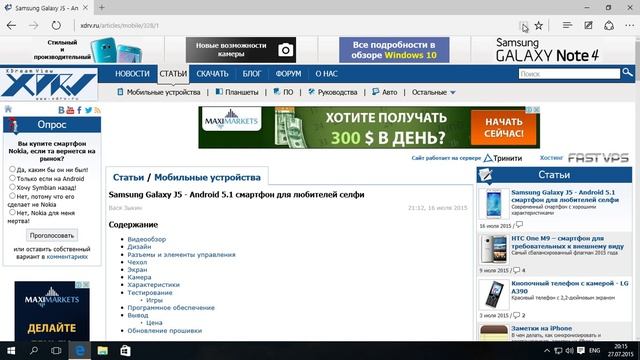Open the site's RSS feed icon

coord(97,110)
